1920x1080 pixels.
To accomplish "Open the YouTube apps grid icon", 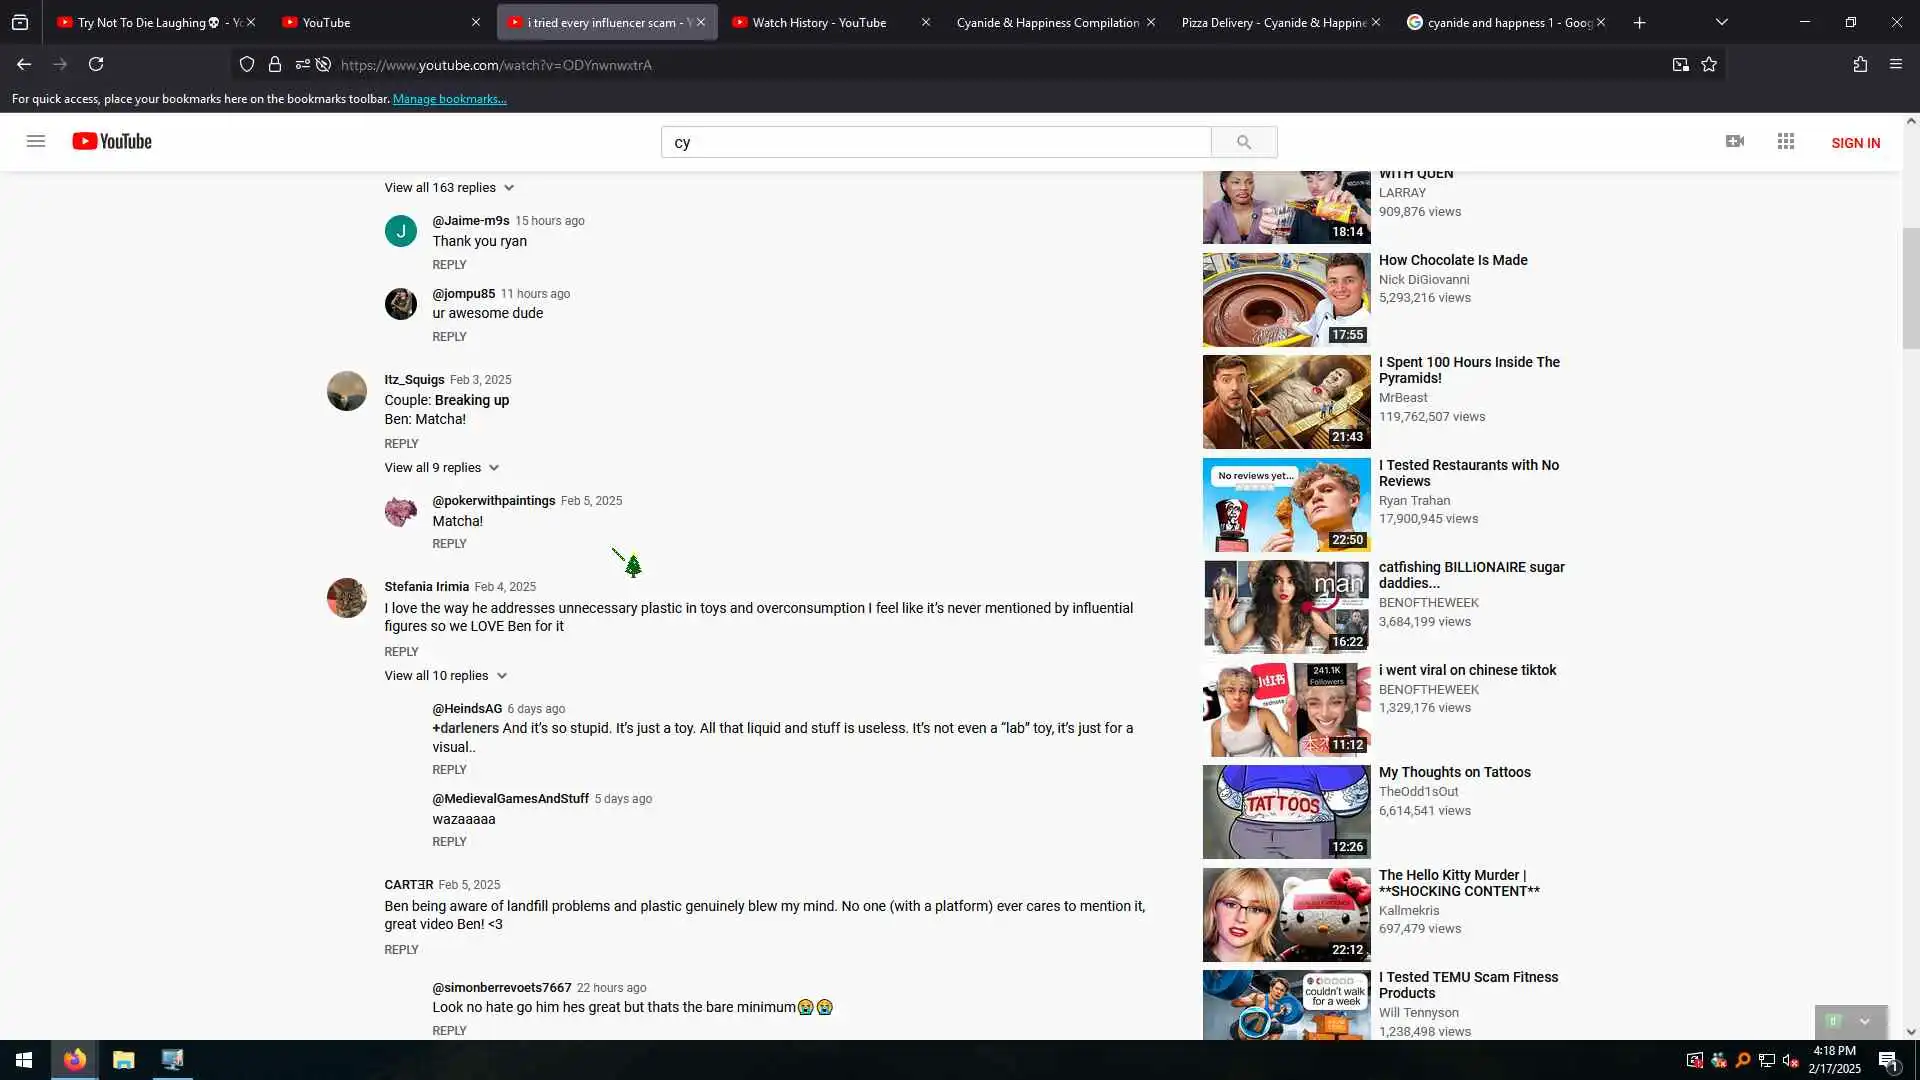I will tap(1786, 141).
